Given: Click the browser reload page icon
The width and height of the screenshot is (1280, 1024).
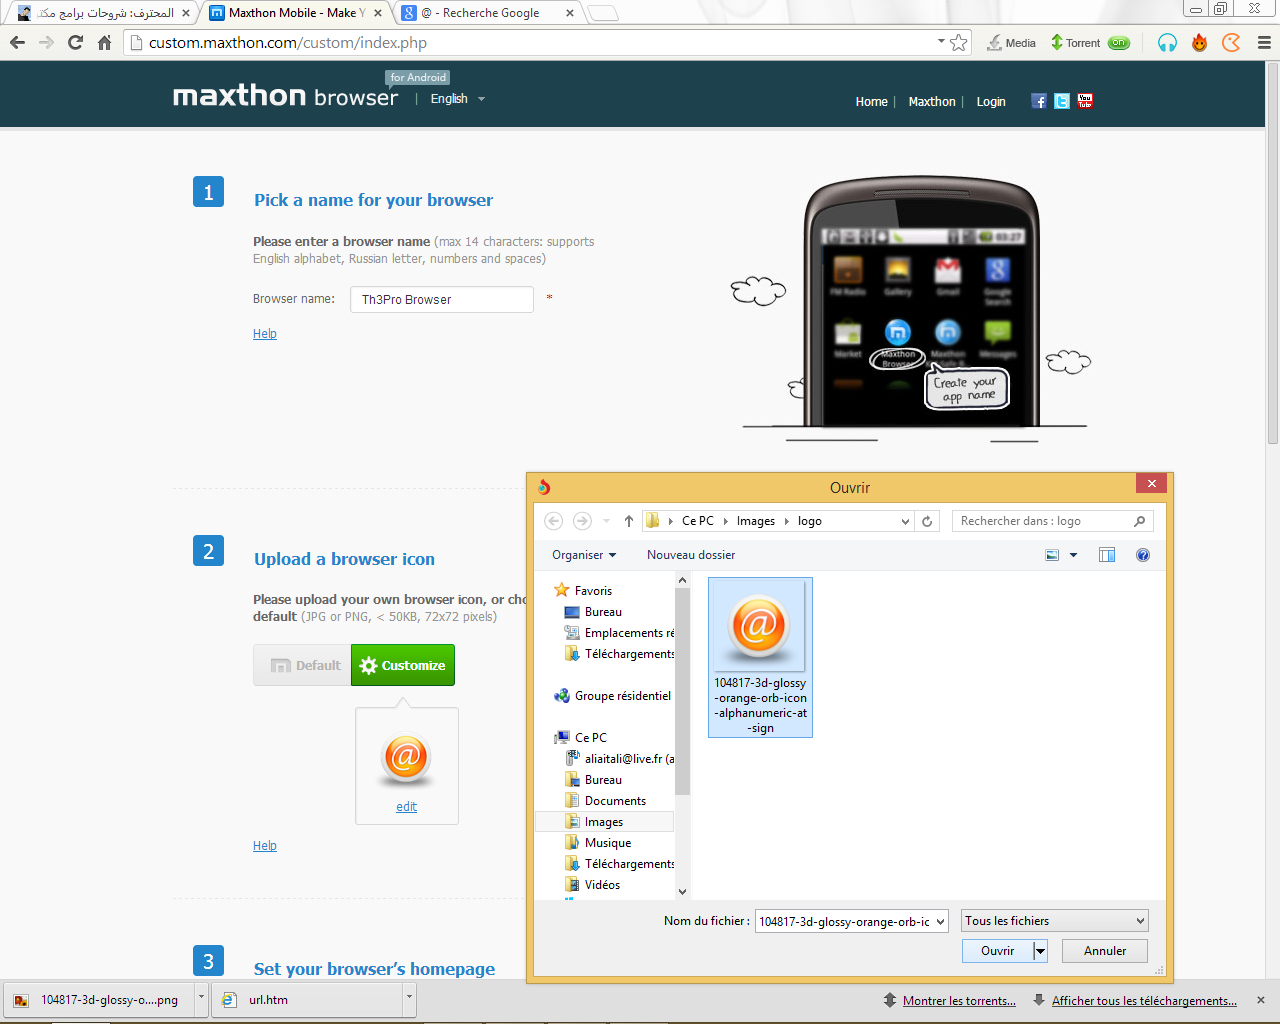Looking at the screenshot, I should 75,42.
